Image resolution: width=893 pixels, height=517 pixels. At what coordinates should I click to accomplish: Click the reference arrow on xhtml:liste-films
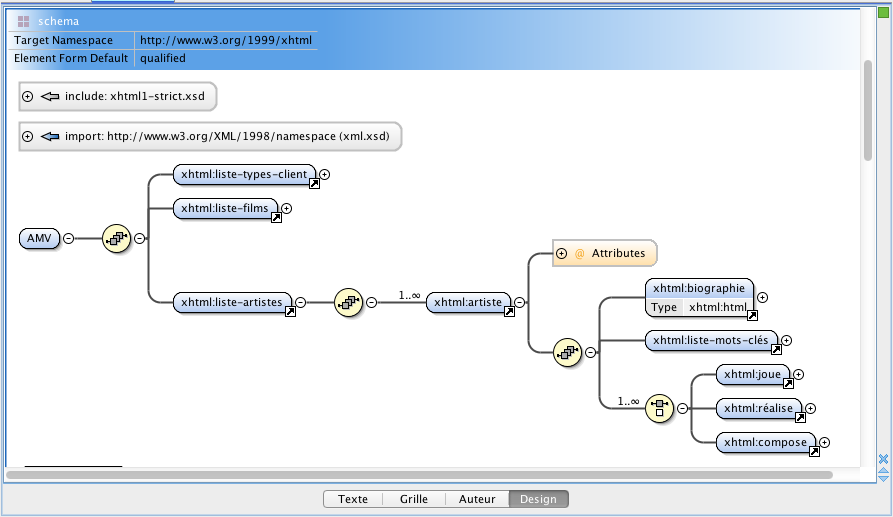tap(276, 218)
